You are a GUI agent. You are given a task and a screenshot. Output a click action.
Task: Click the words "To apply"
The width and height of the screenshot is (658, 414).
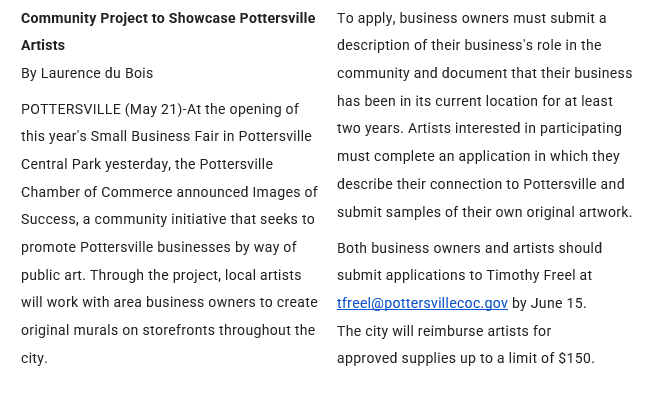pyautogui.click(x=364, y=18)
